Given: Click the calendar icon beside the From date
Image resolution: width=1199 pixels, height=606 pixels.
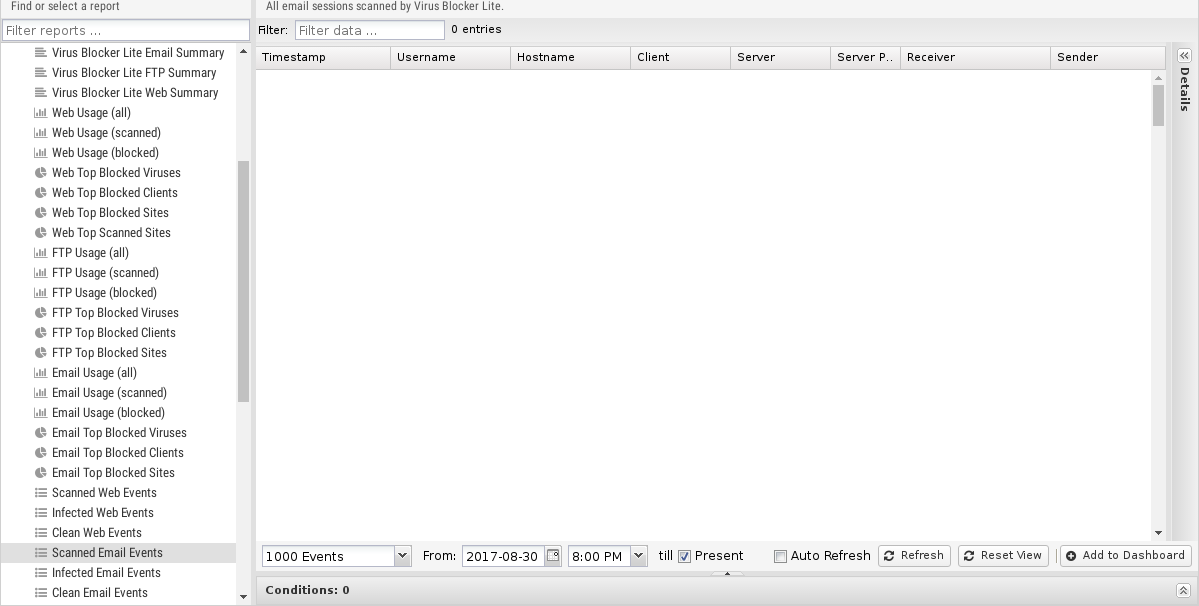Looking at the screenshot, I should click(553, 556).
